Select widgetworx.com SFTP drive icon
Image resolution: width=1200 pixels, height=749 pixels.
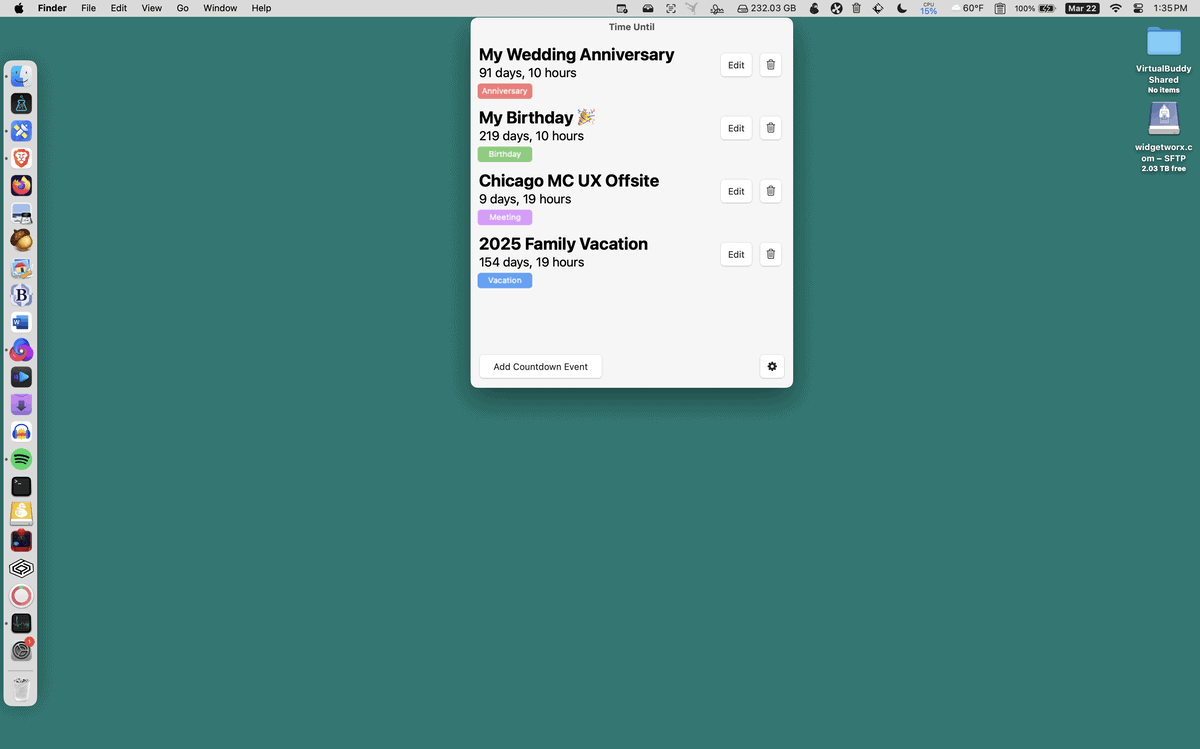(x=1163, y=119)
